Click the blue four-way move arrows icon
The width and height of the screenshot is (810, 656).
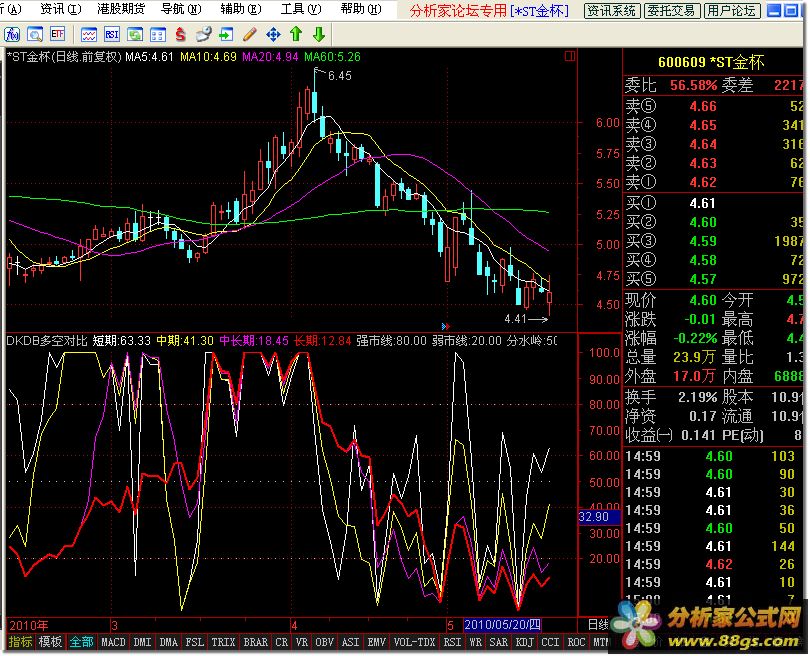point(273,35)
